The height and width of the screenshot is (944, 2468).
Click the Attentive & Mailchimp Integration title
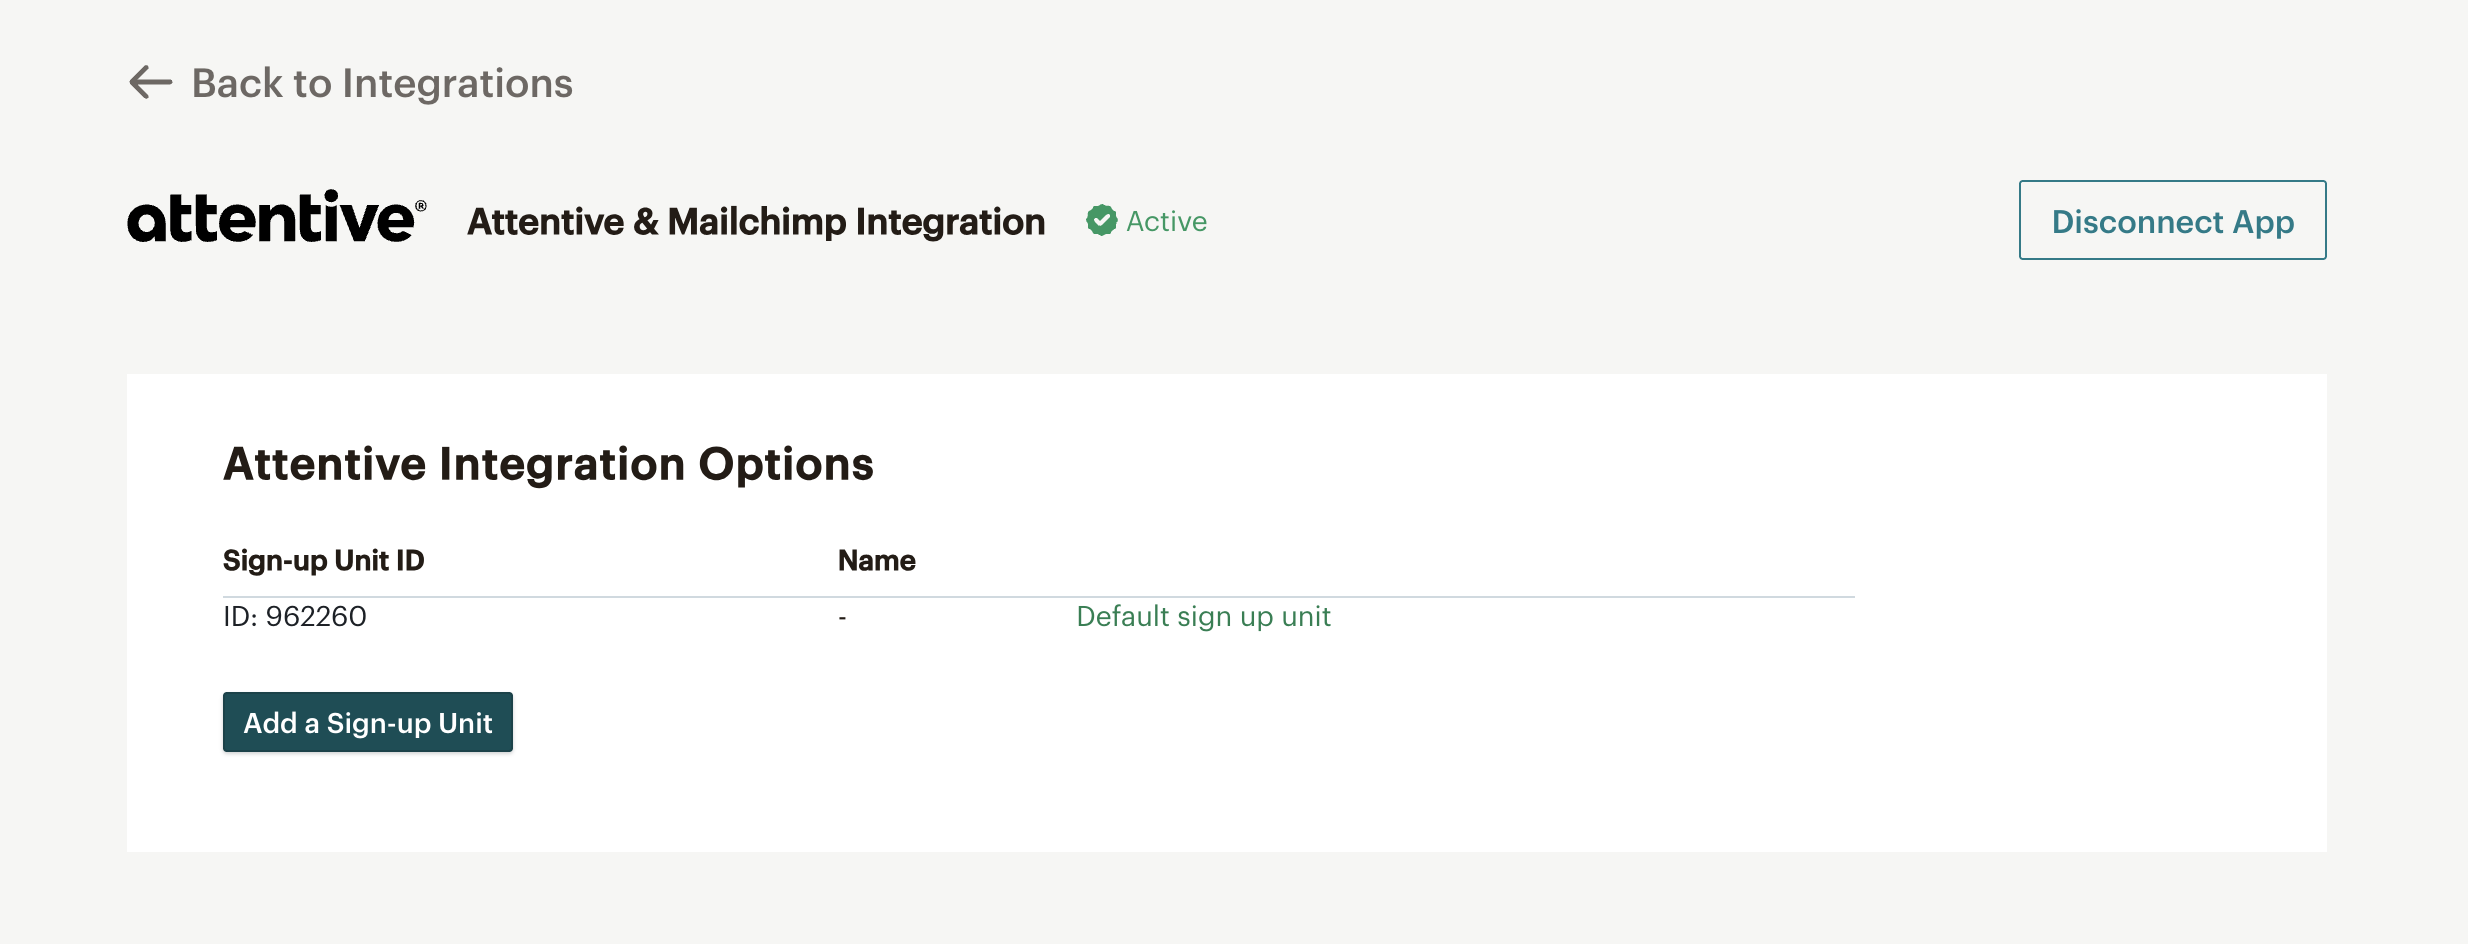(756, 221)
